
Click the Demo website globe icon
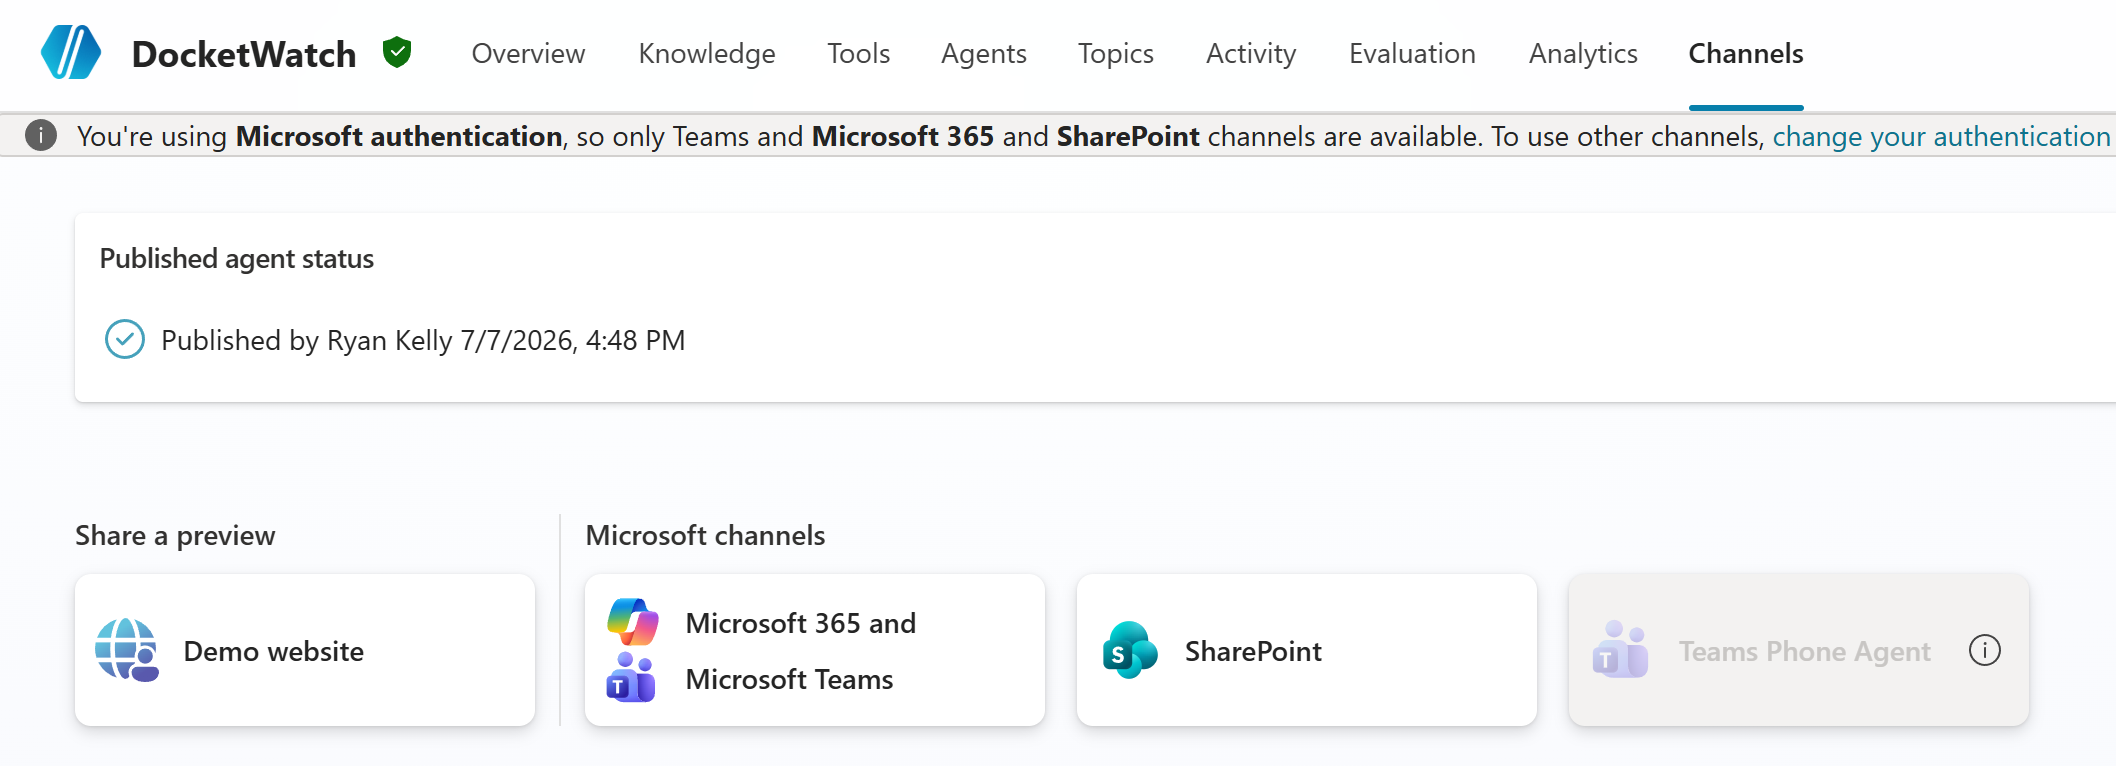[x=127, y=650]
